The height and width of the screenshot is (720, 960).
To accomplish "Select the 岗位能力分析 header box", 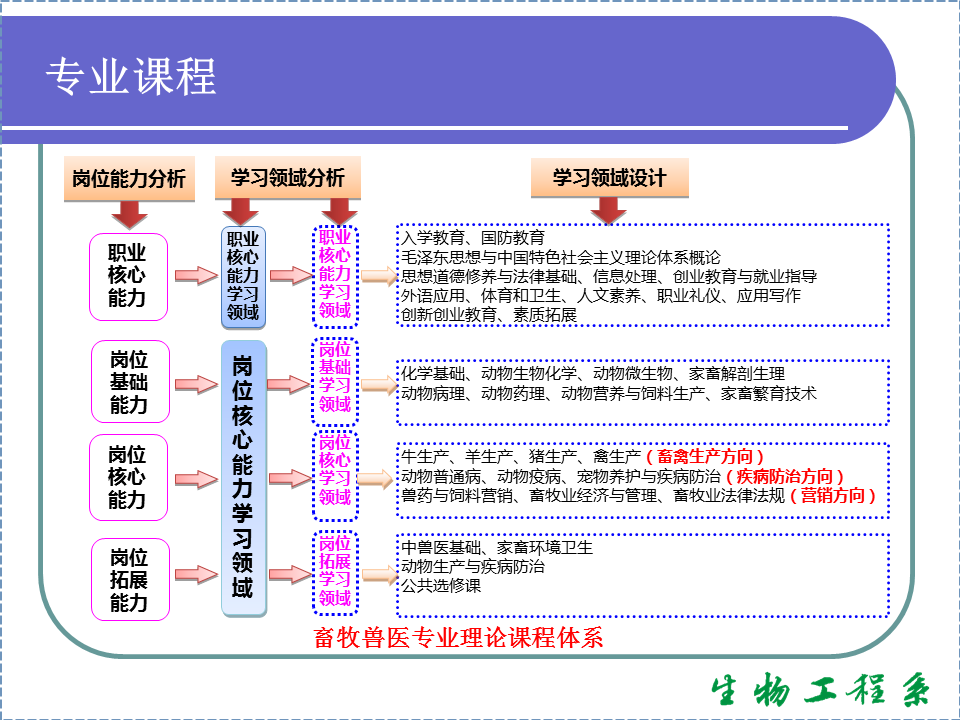I will [x=129, y=179].
